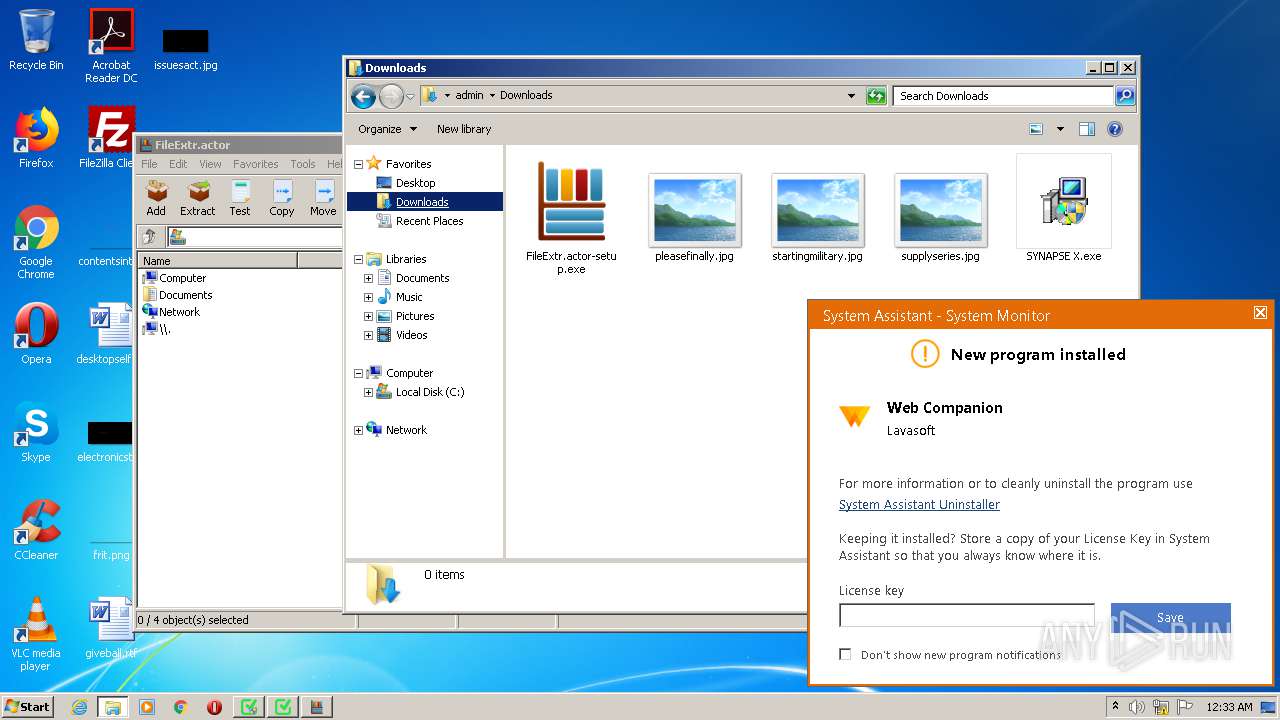Open Google Chrome desktop shortcut
The image size is (1280, 720).
click(x=36, y=242)
